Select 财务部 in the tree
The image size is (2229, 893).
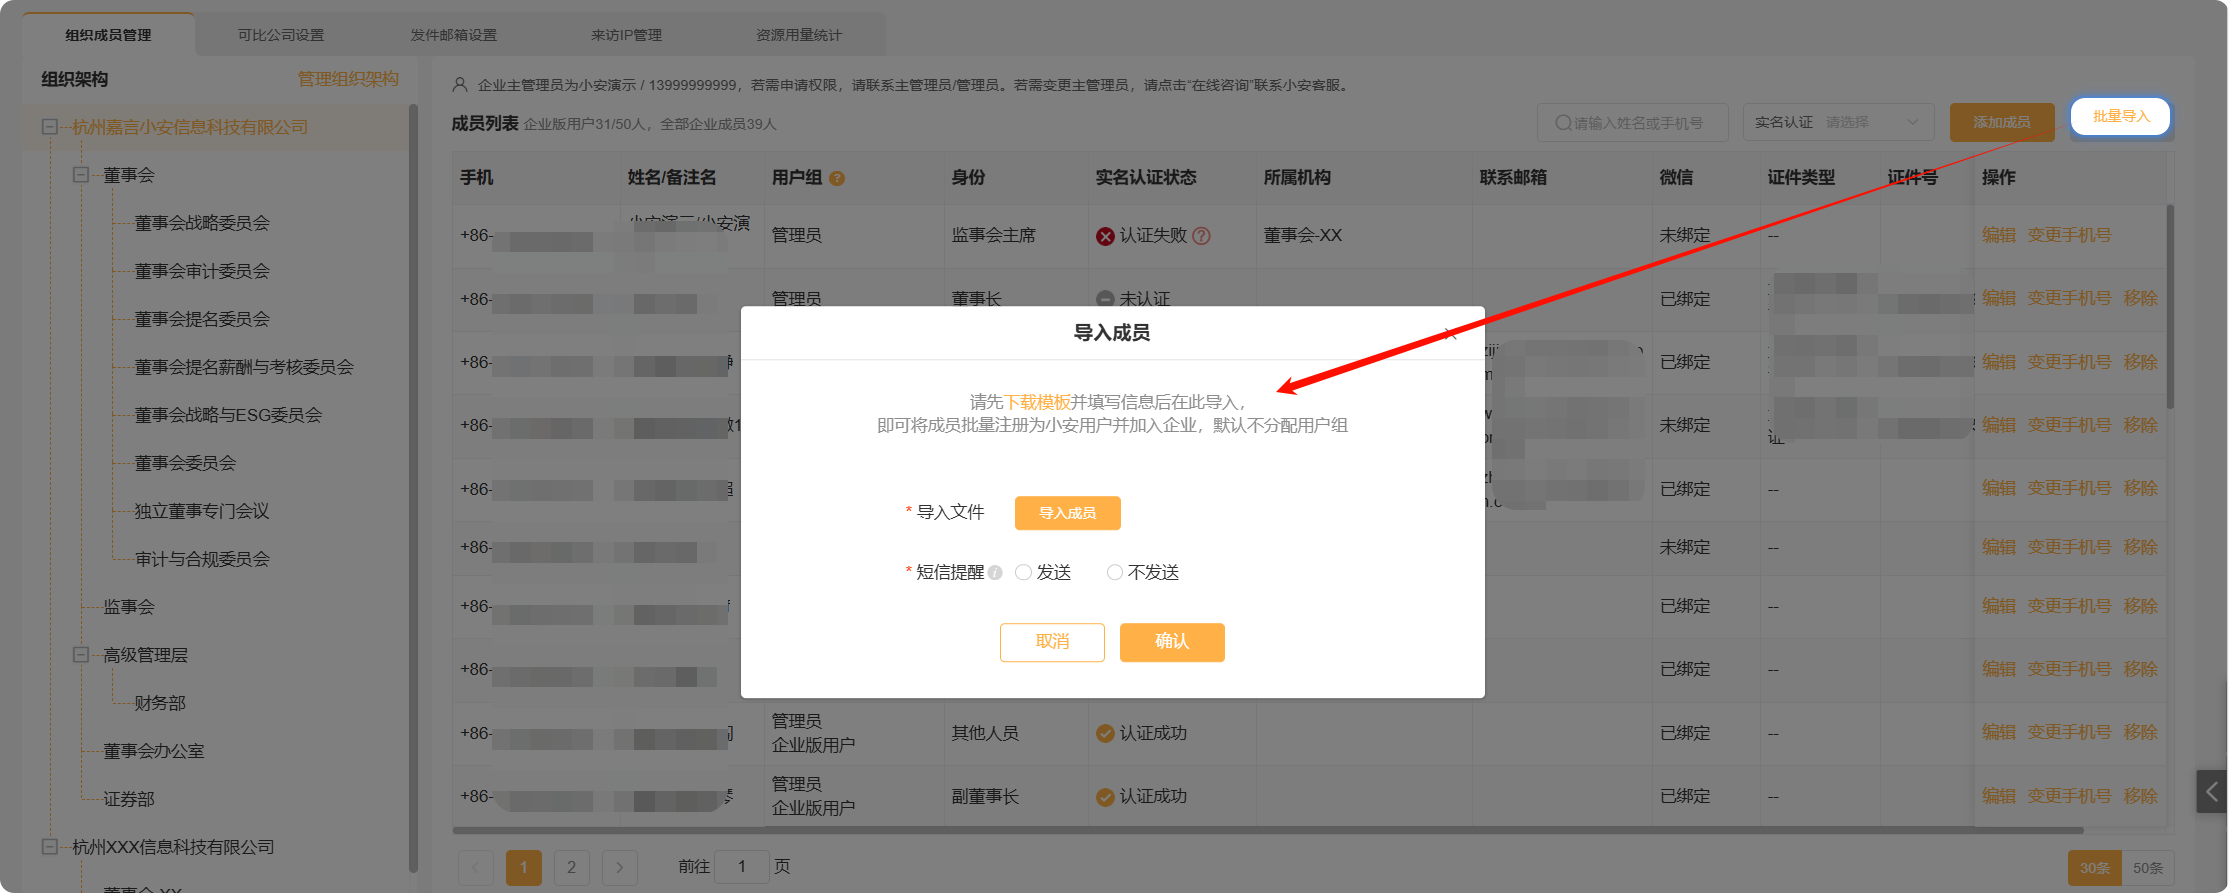pos(160,703)
